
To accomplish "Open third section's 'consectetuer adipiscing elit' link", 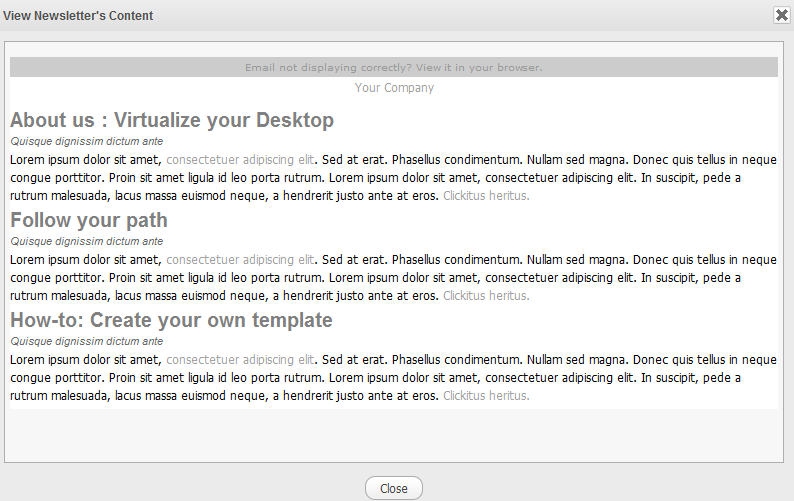I will (240, 360).
